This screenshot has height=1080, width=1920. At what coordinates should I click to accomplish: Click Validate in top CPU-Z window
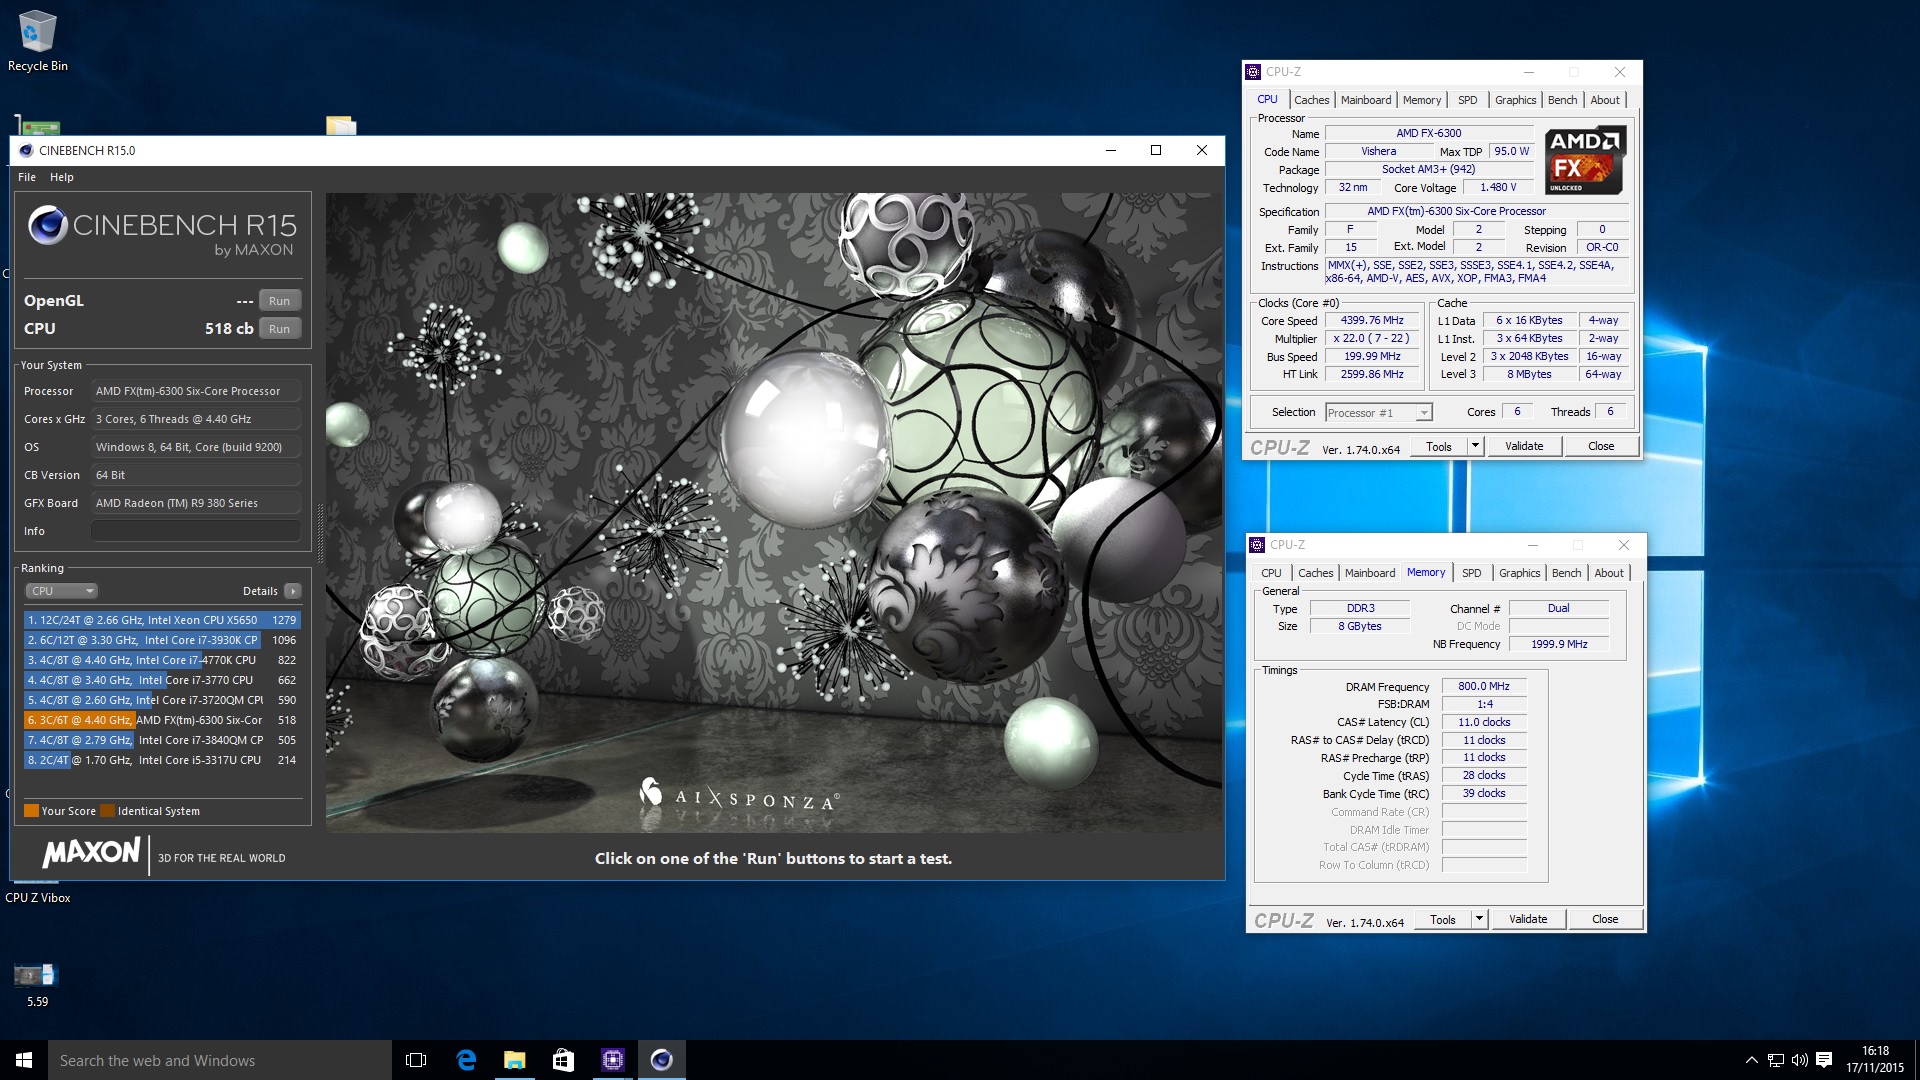(1524, 447)
